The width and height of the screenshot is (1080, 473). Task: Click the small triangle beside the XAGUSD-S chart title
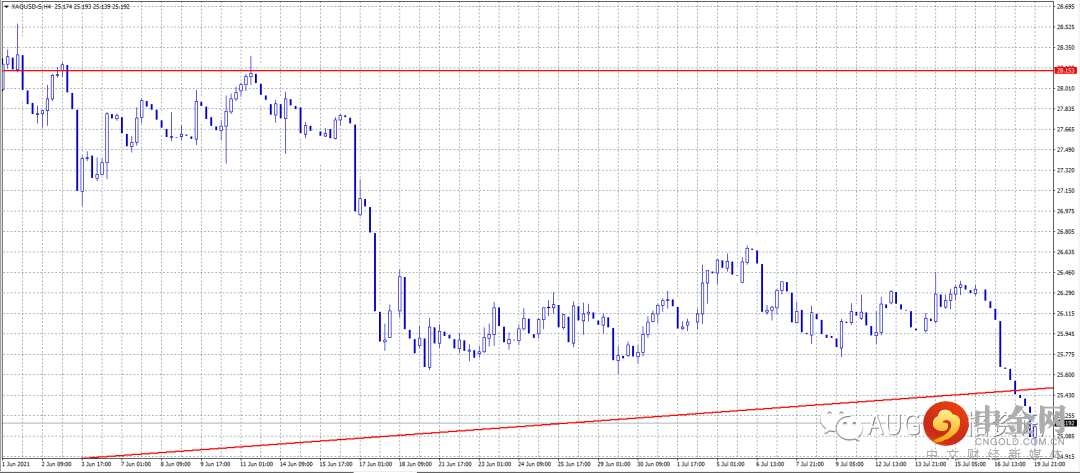(x=6, y=6)
